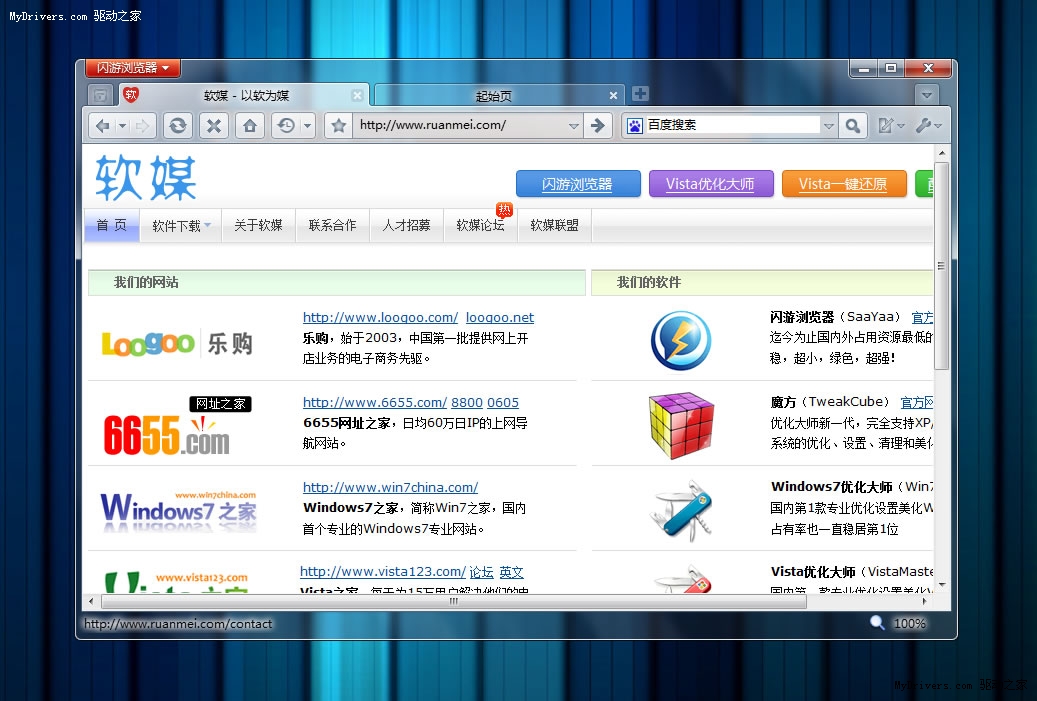Select 软媒联盟 in the navigation bar
Image resolution: width=1037 pixels, height=701 pixels.
click(x=554, y=226)
